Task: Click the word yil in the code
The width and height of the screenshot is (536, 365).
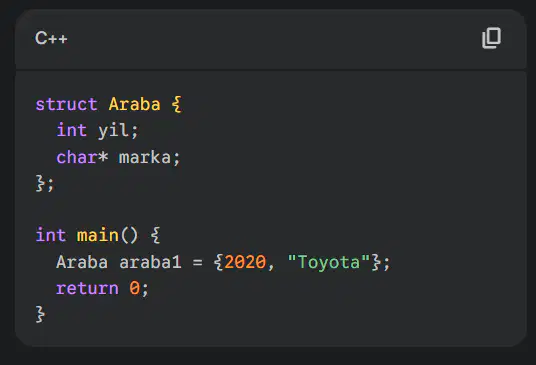Action: [113, 131]
